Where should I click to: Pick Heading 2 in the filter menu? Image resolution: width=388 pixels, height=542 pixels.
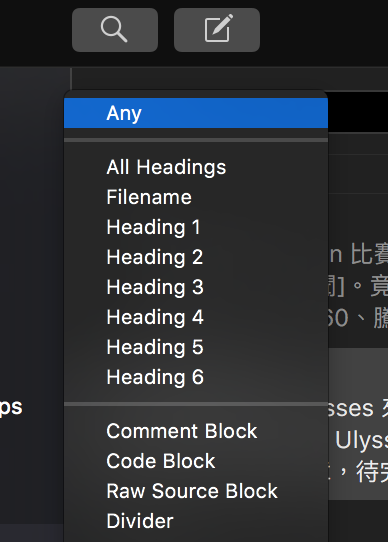coord(196,257)
